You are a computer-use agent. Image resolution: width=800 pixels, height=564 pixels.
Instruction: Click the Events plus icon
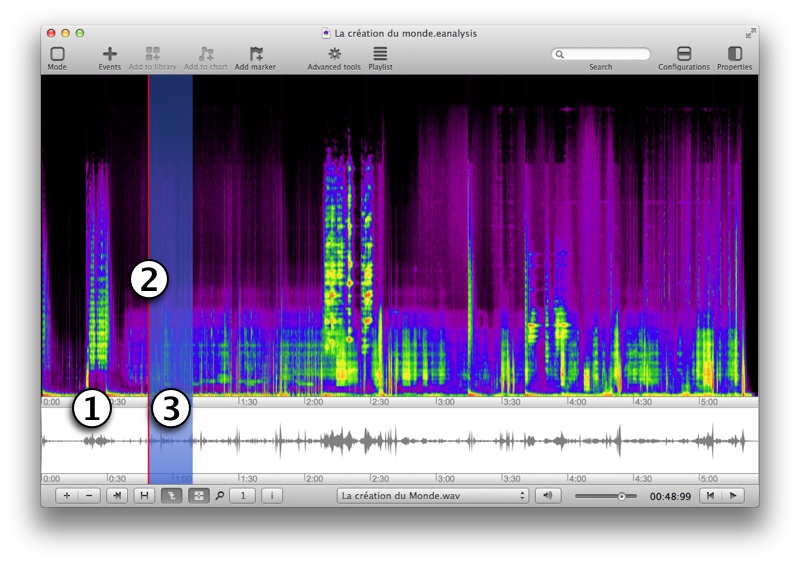point(109,54)
